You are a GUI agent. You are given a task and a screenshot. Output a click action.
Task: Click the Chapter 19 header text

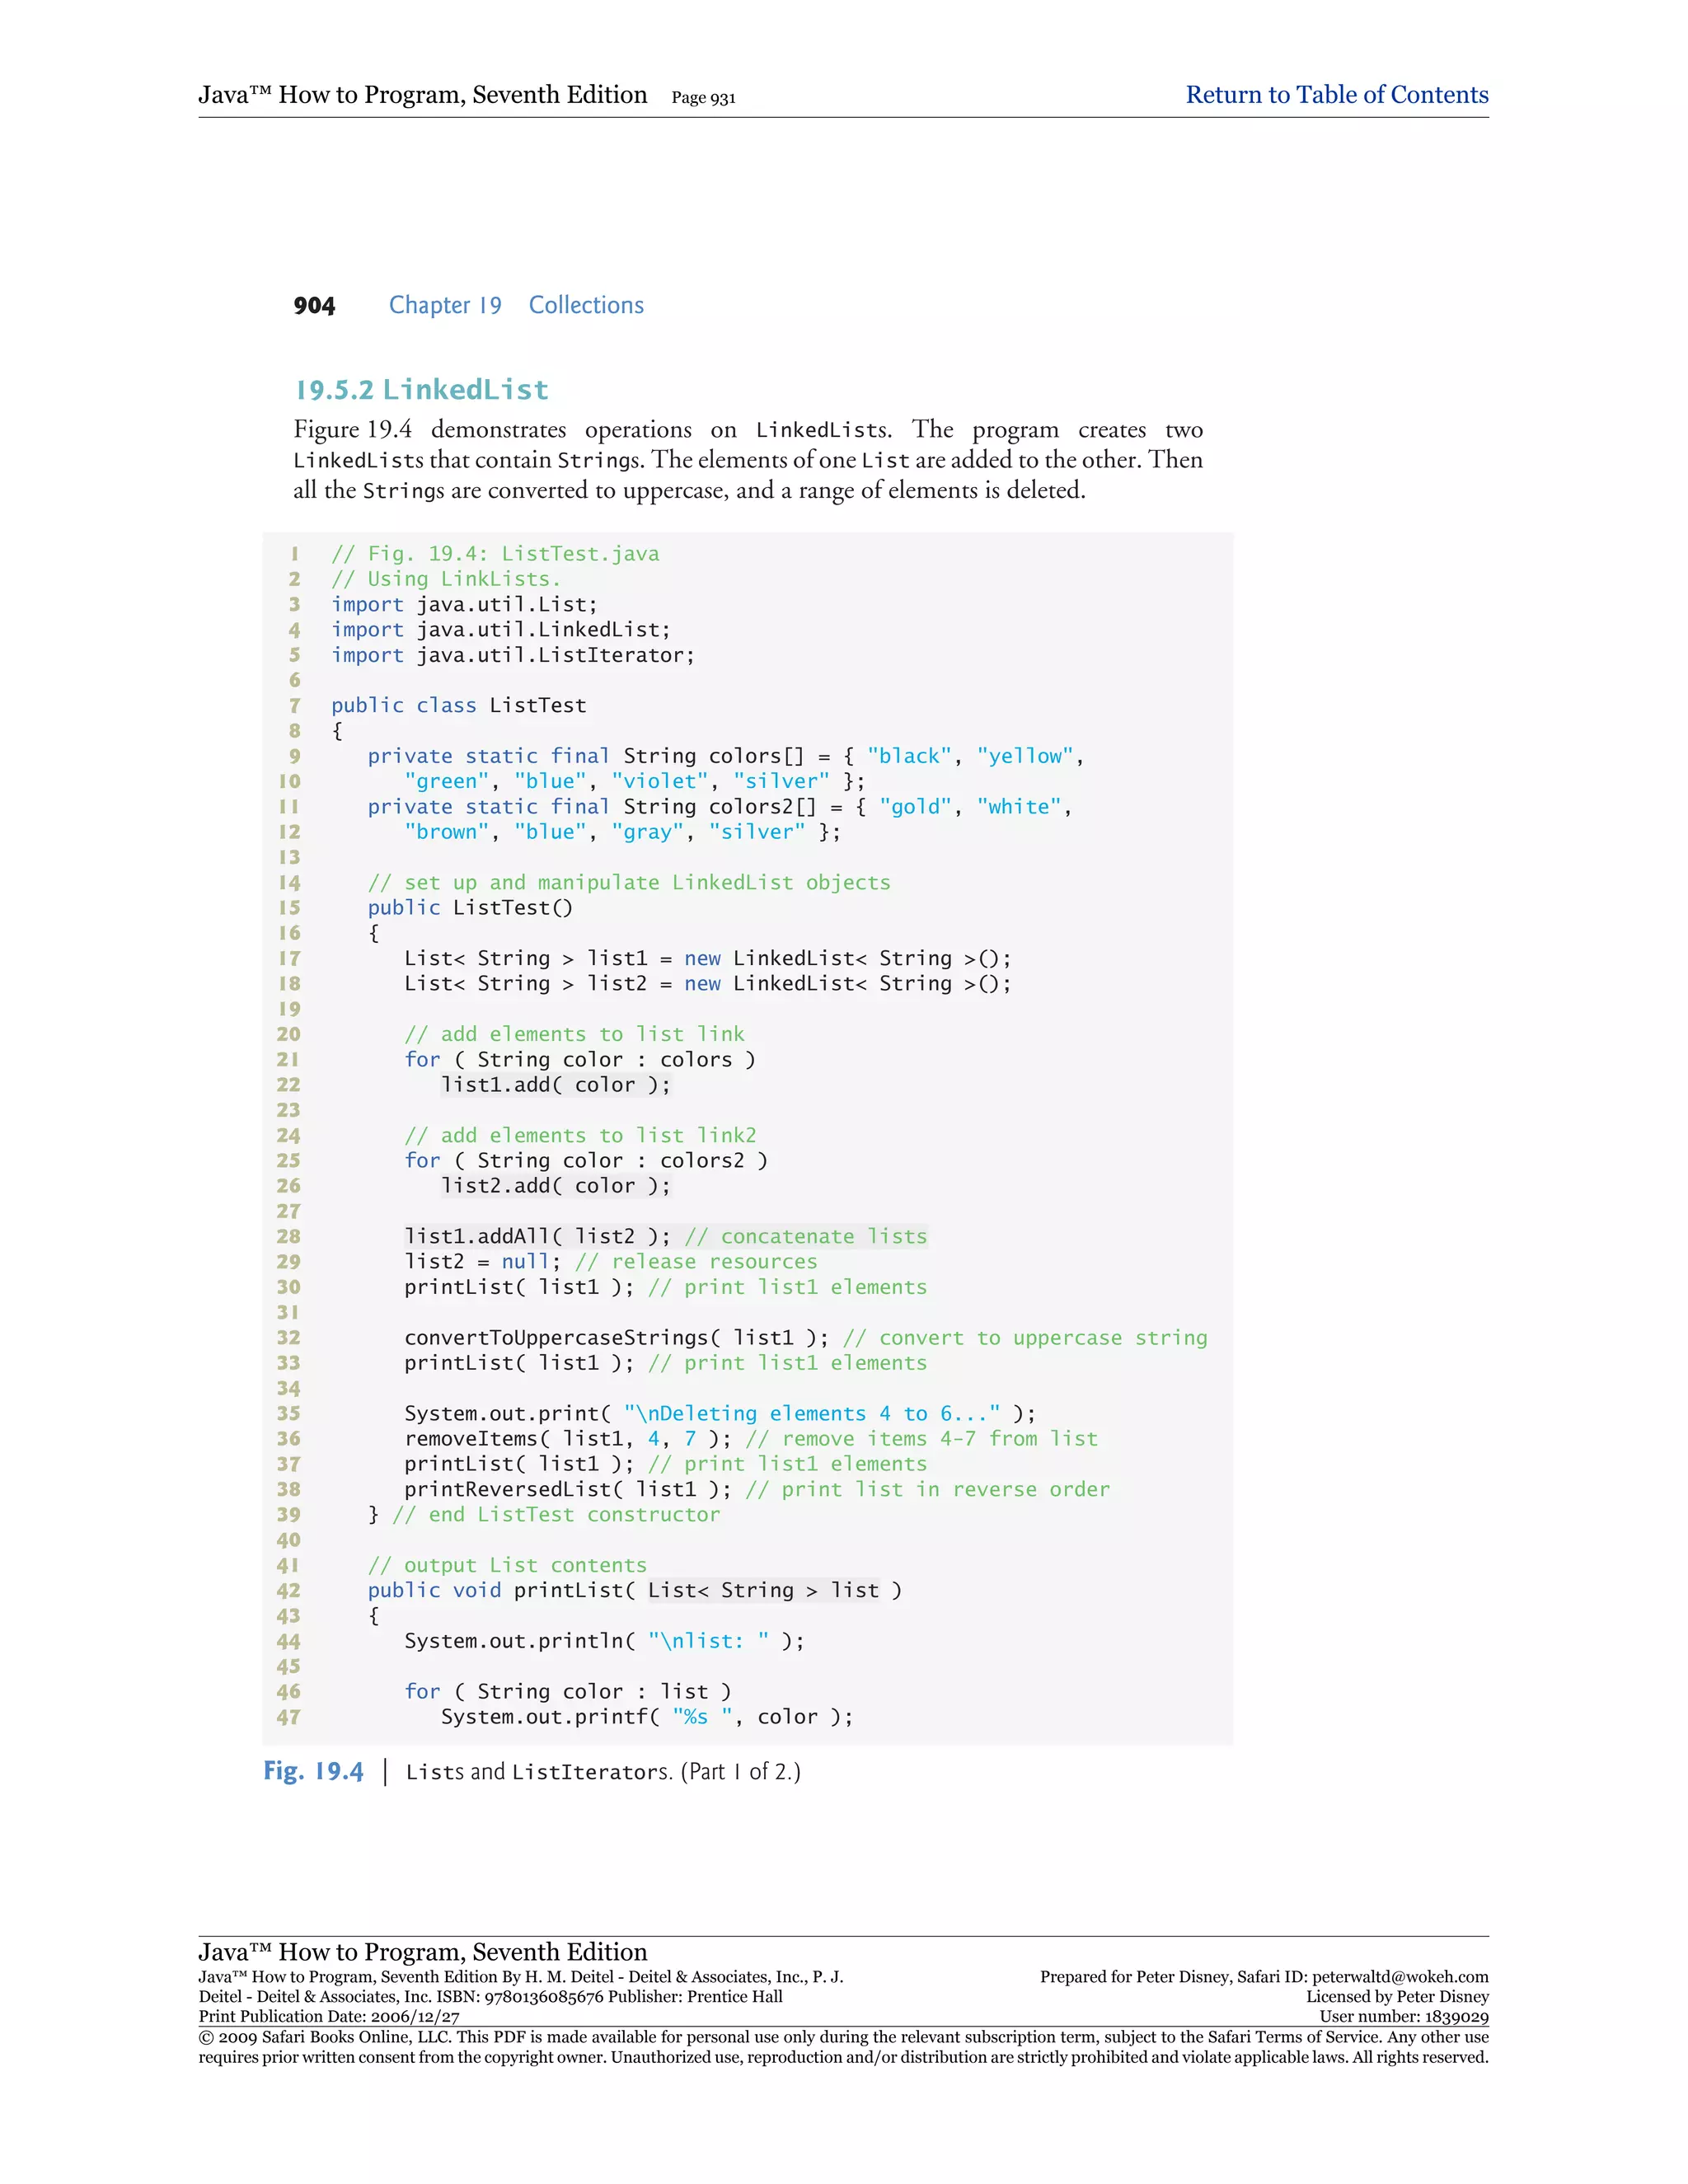coord(445,305)
